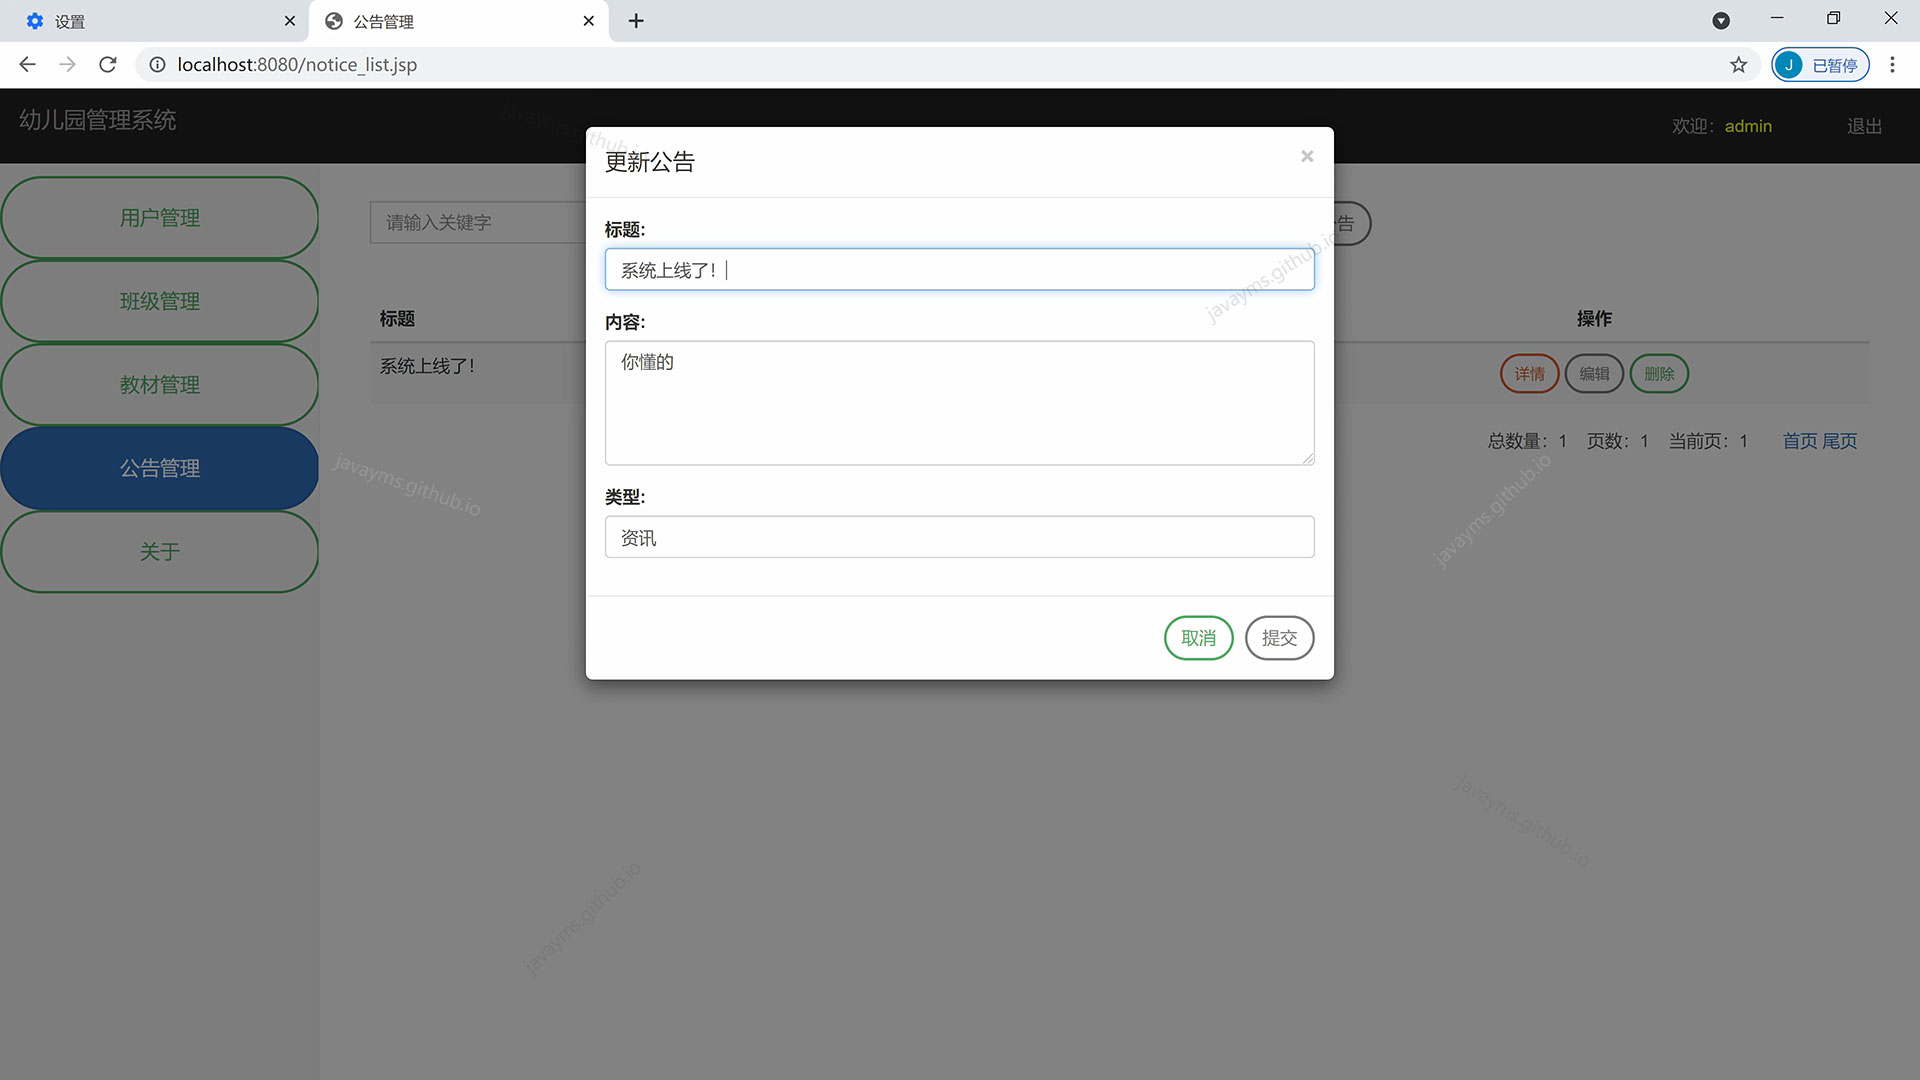Image resolution: width=1920 pixels, height=1080 pixels.
Task: View site information icon in address bar
Action: [157, 65]
